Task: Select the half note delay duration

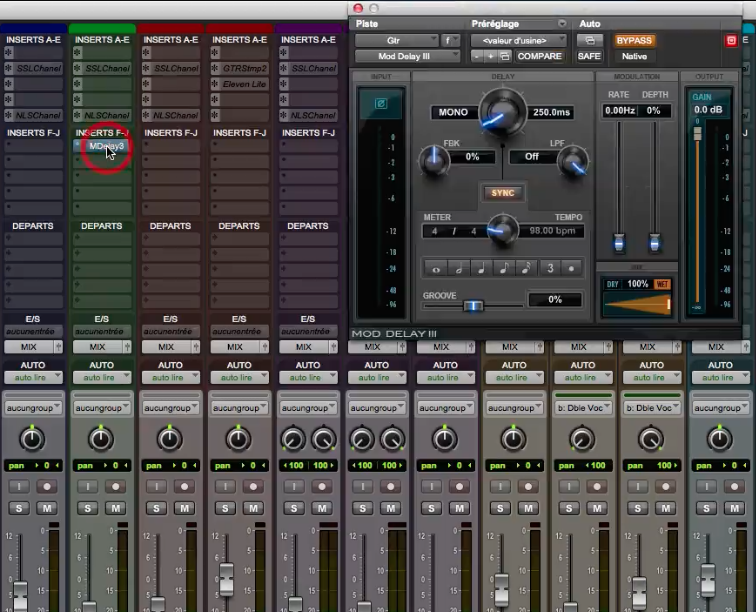Action: coord(459,269)
